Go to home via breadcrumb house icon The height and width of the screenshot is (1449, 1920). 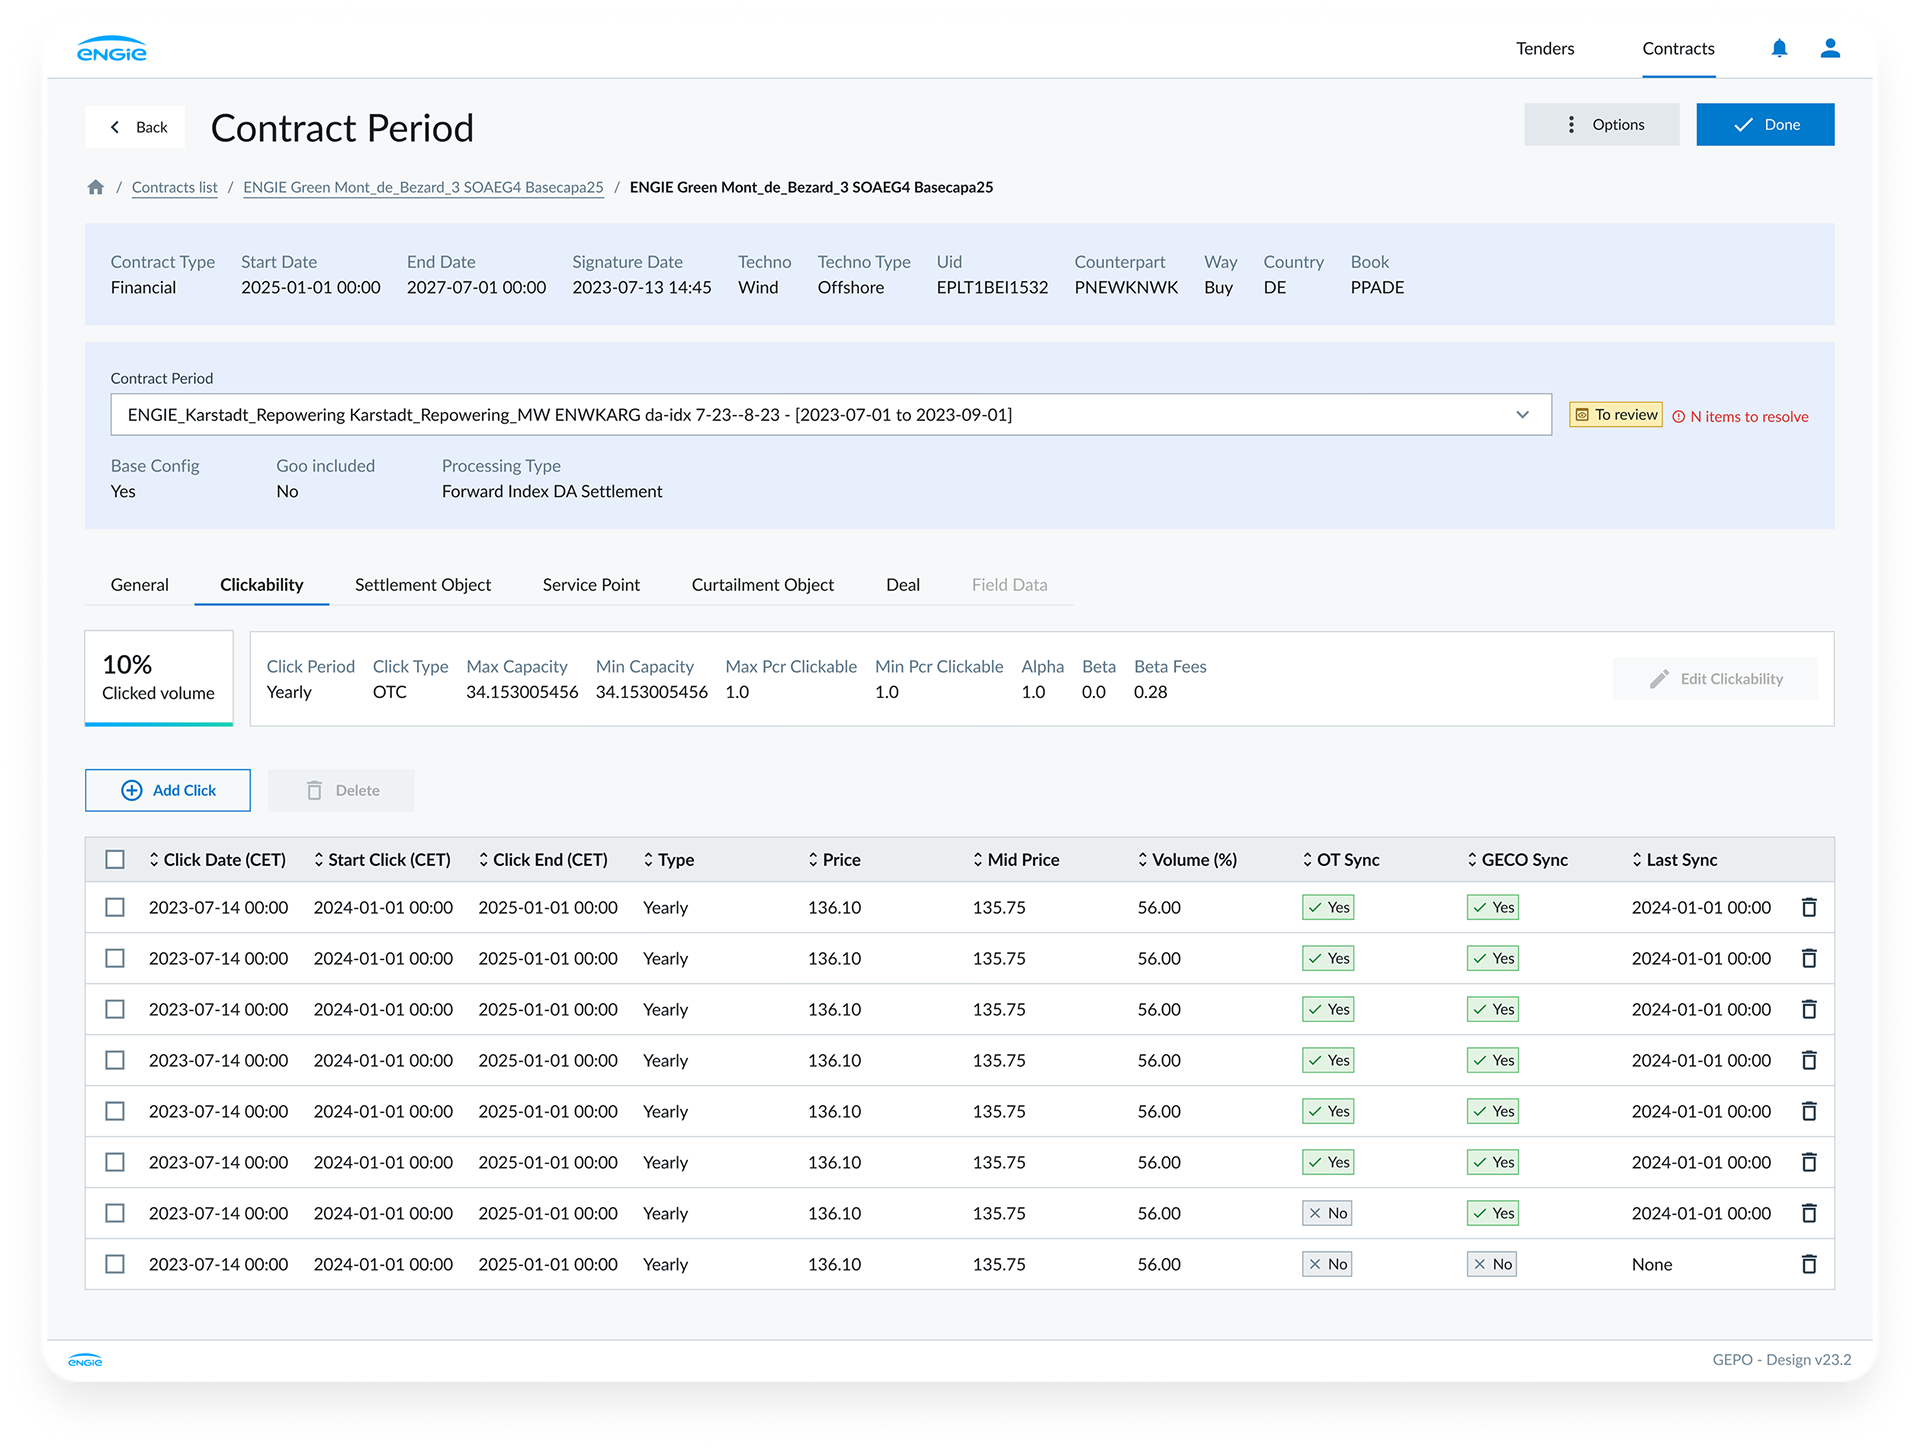[96, 187]
